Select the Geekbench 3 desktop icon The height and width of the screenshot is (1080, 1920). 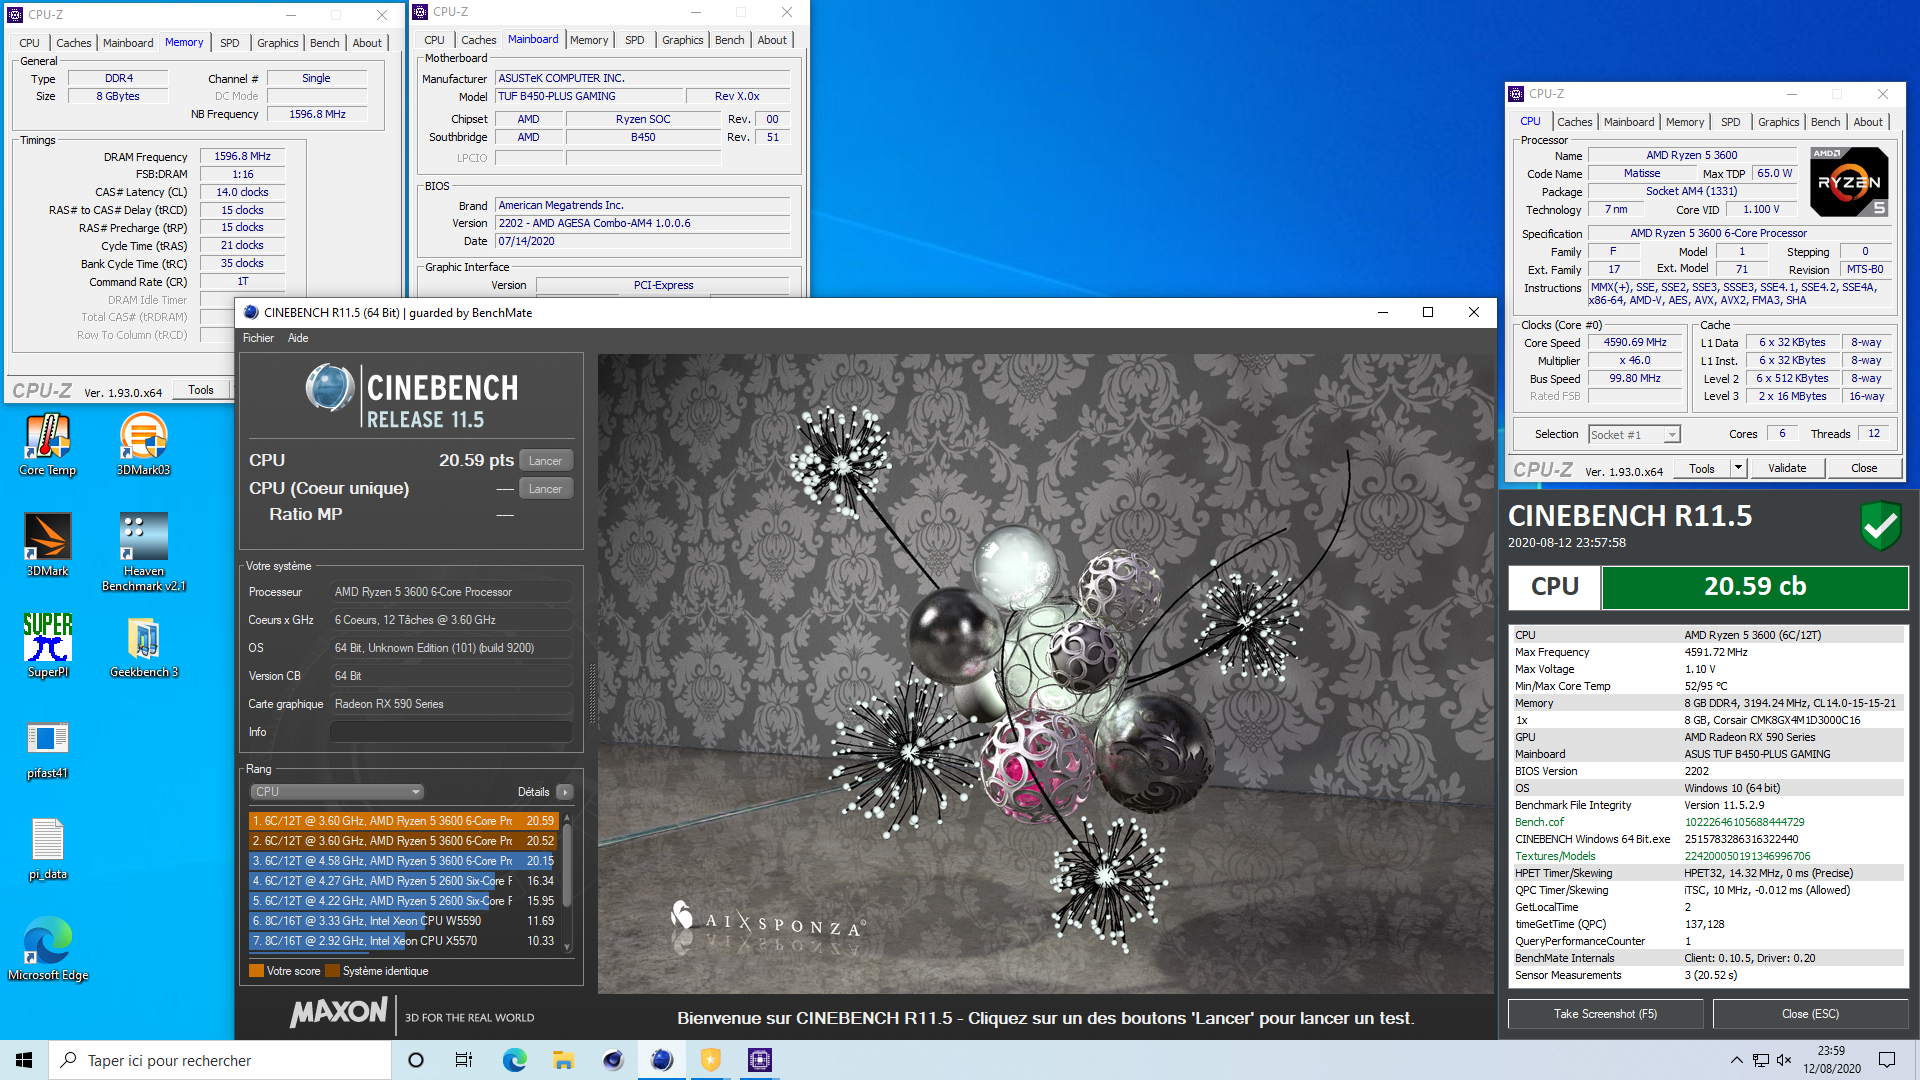[143, 646]
